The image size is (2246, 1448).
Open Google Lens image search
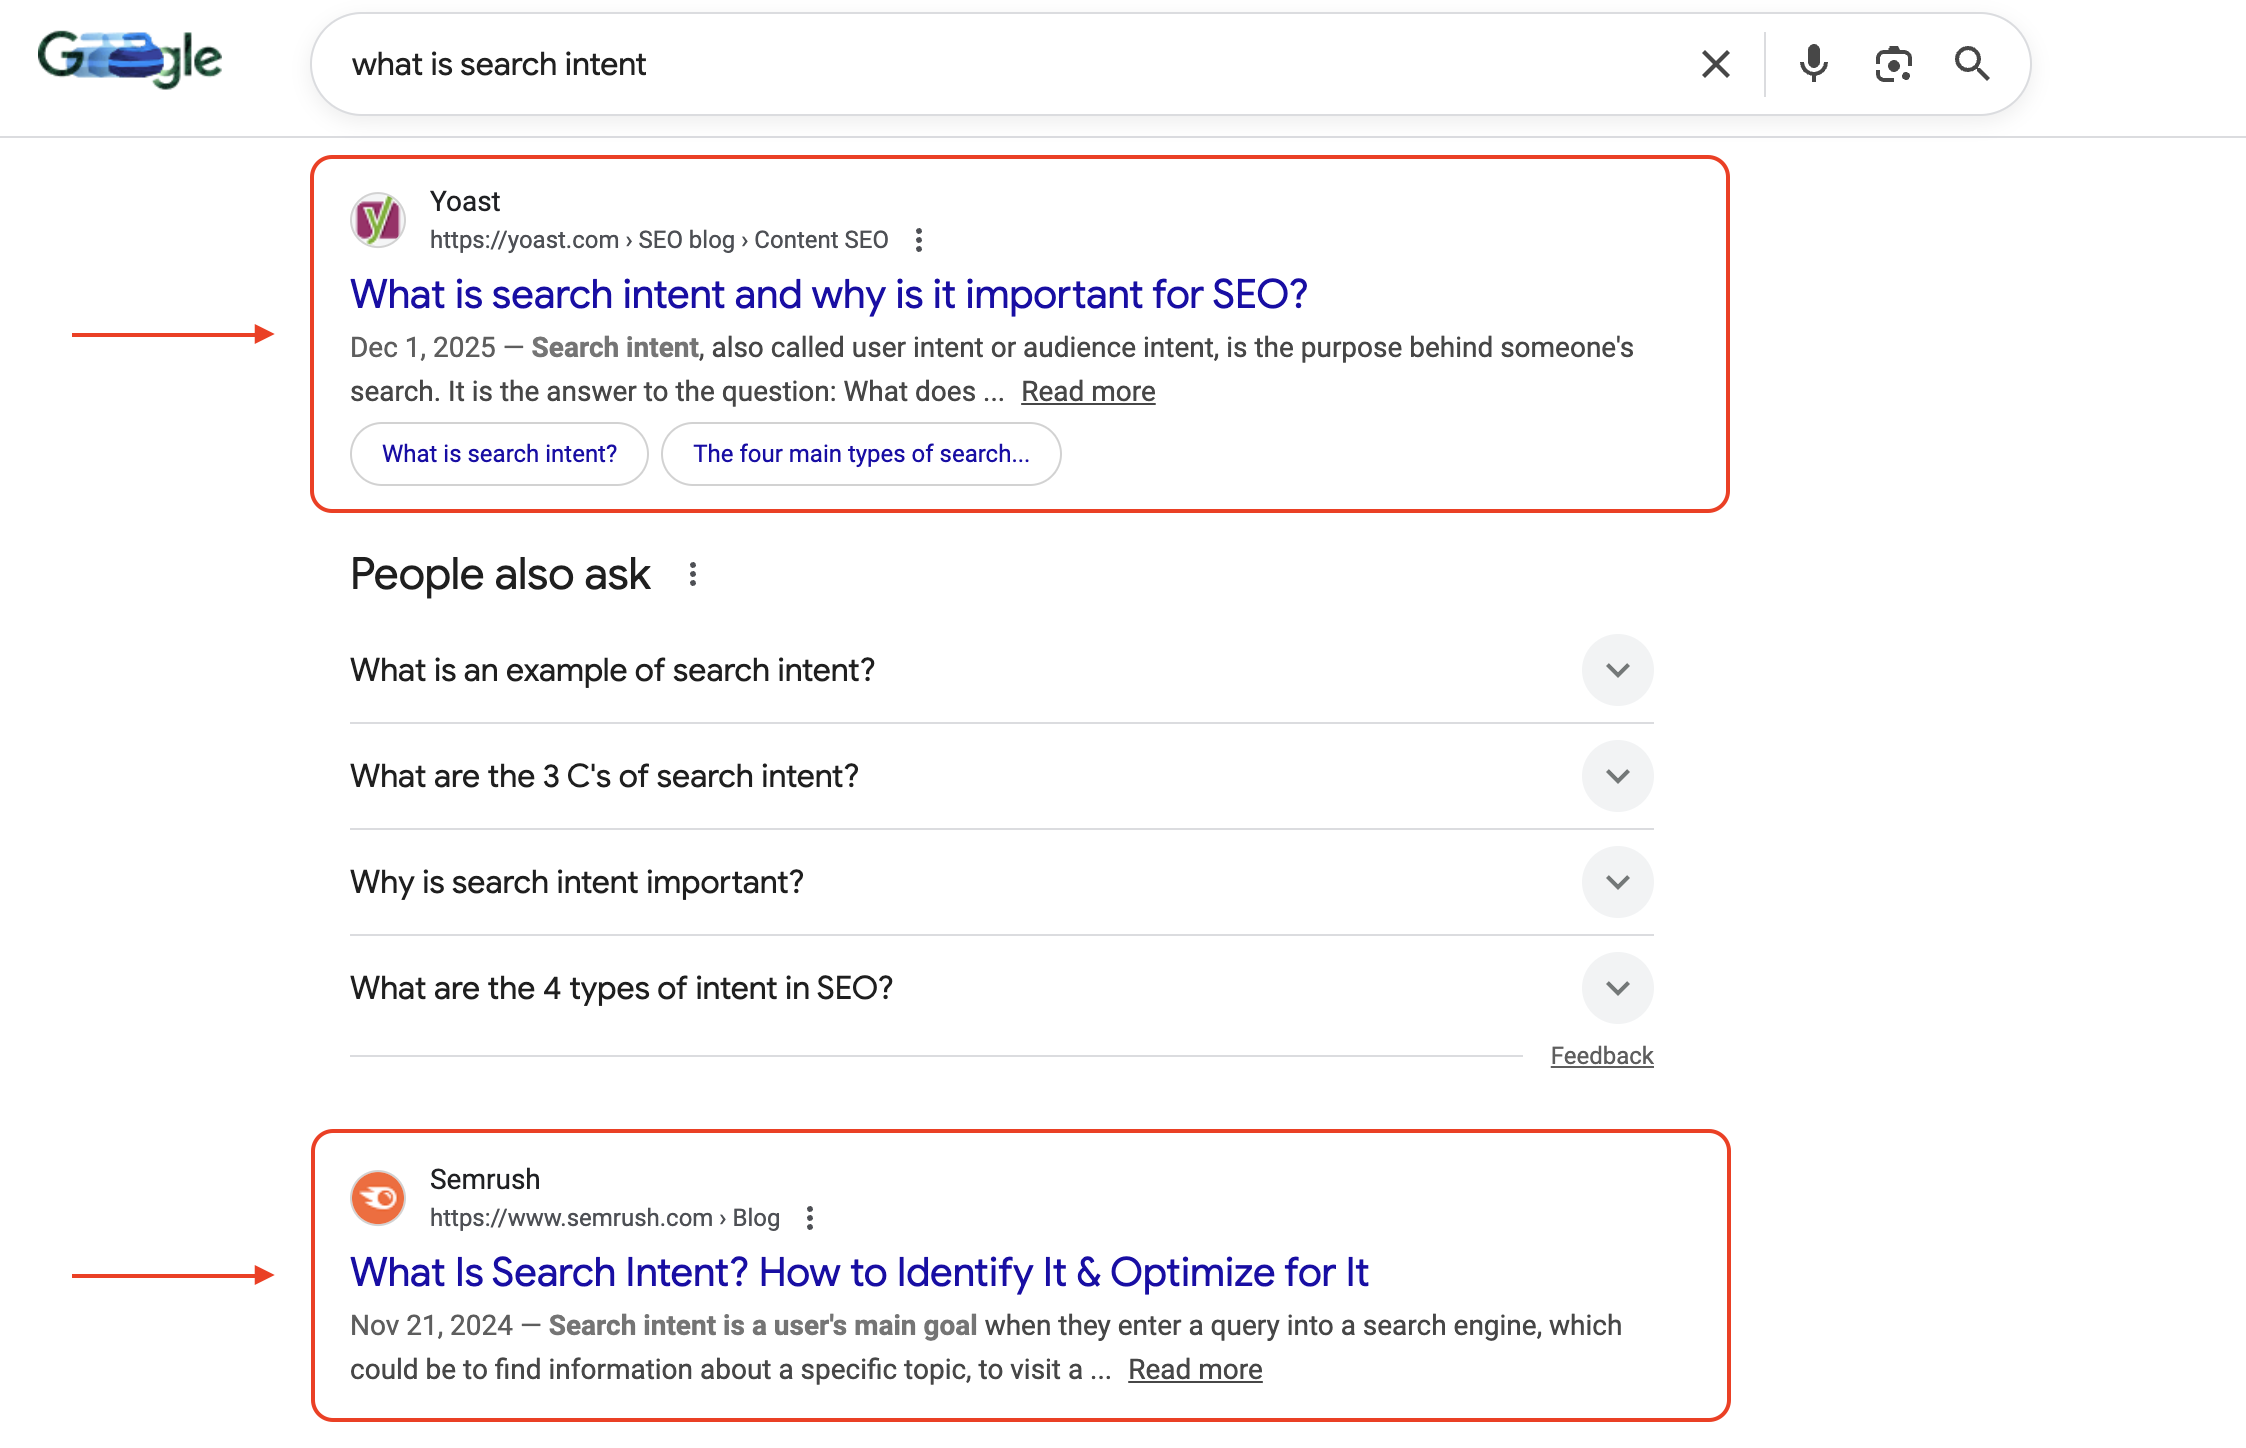coord(1892,63)
